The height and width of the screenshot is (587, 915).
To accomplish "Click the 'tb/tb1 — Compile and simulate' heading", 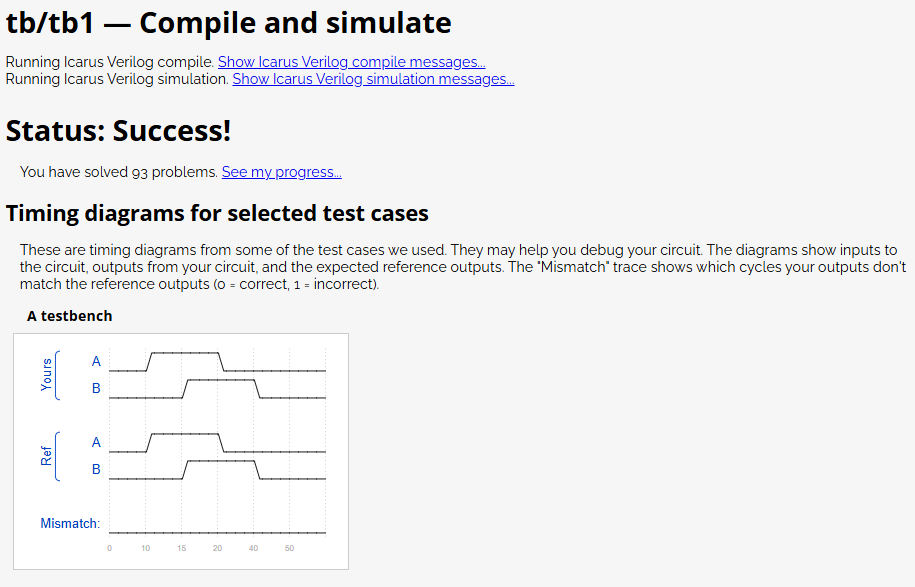I will [x=228, y=23].
